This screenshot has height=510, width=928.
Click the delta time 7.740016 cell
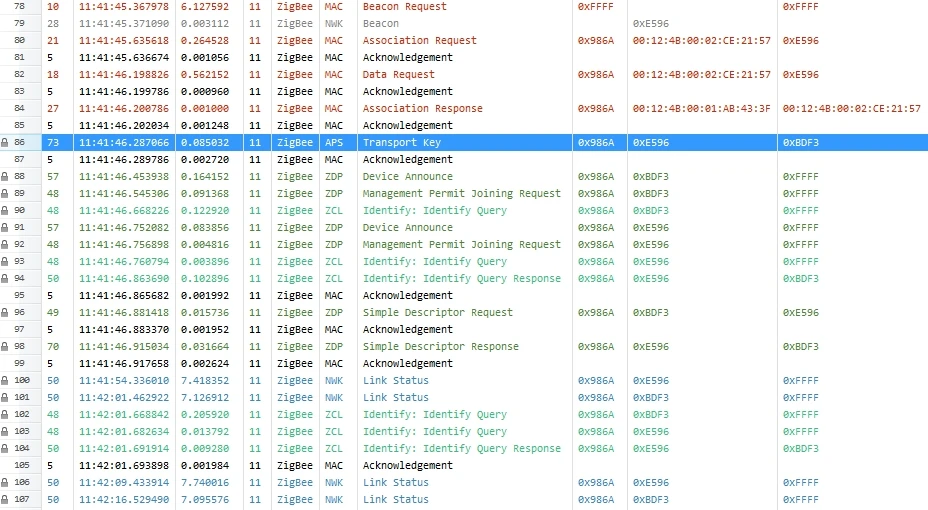click(205, 483)
